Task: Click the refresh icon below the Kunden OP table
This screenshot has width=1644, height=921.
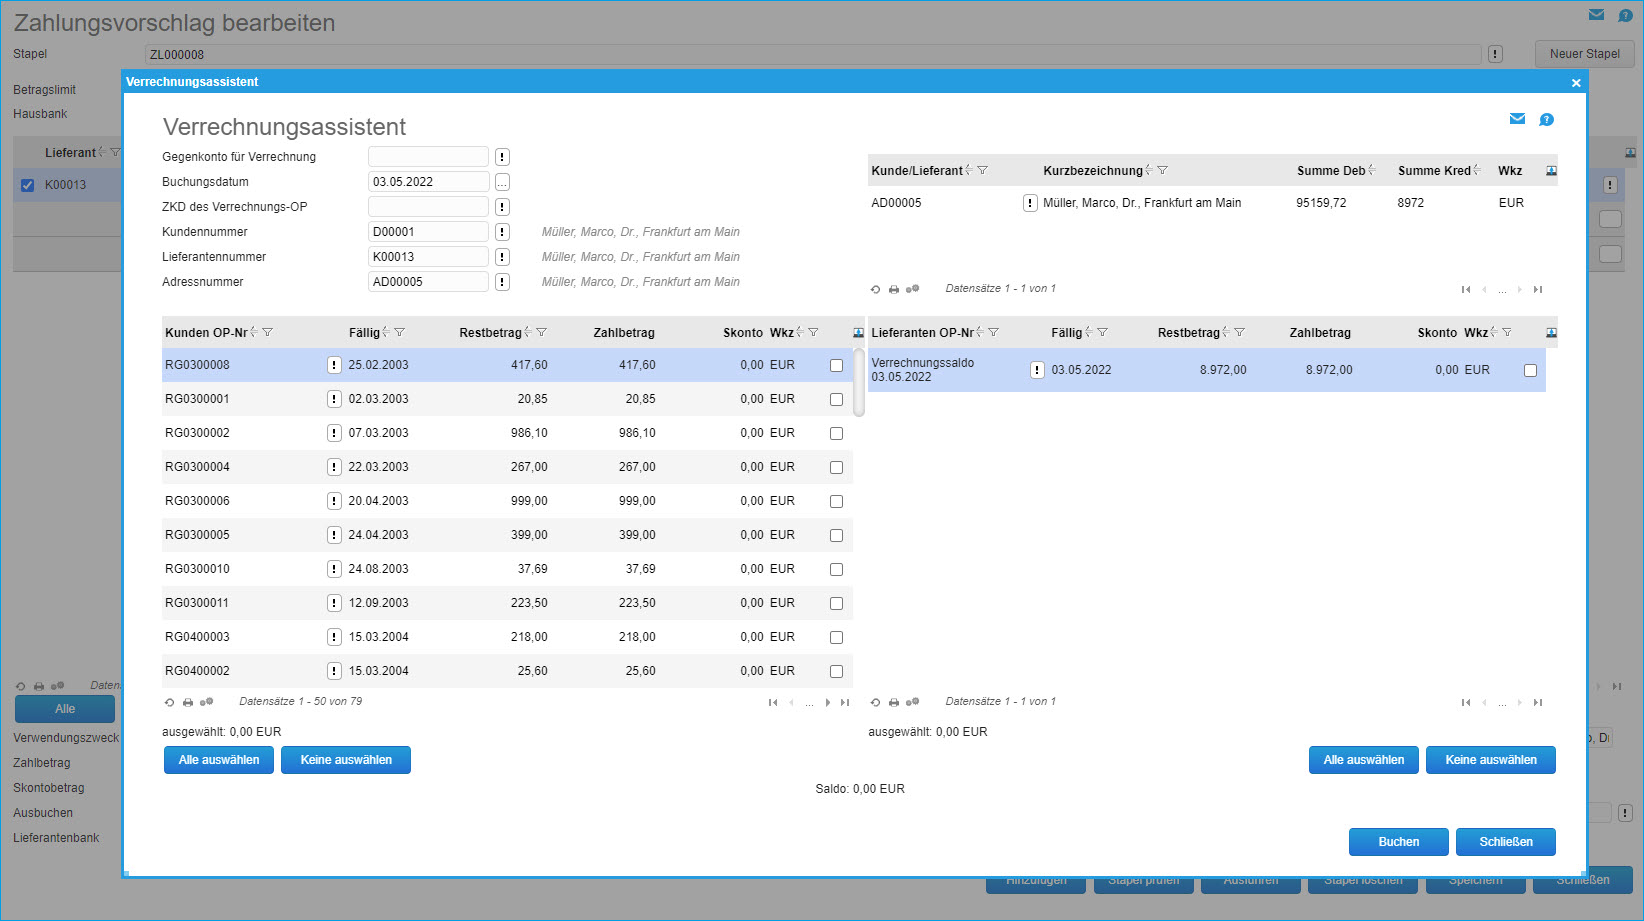Action: click(x=169, y=702)
